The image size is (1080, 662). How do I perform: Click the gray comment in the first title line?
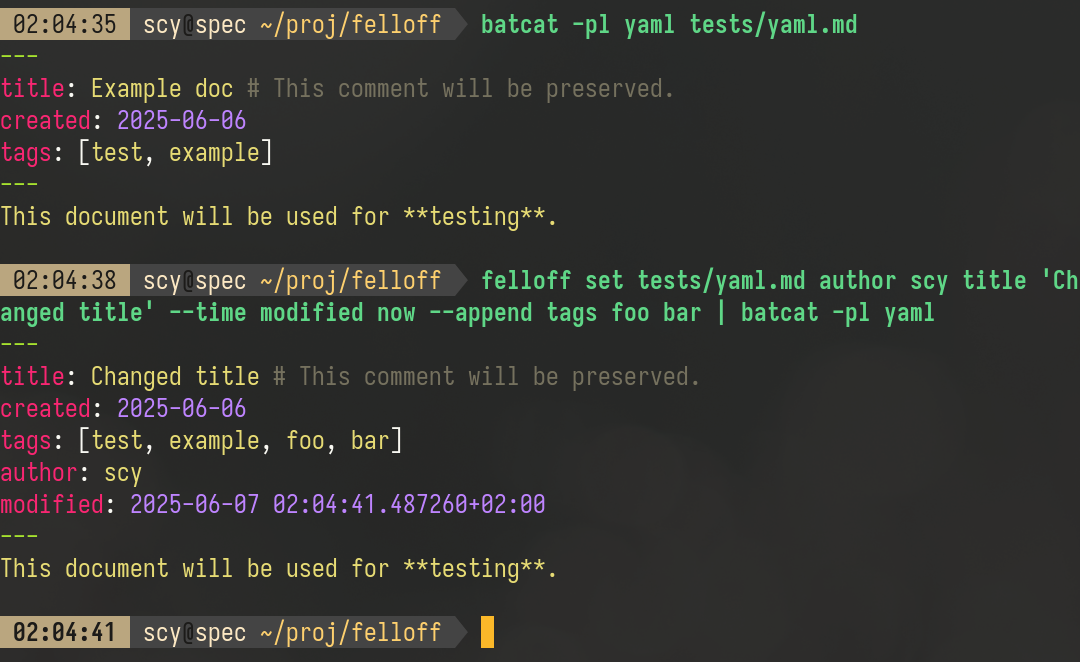pyautogui.click(x=460, y=89)
